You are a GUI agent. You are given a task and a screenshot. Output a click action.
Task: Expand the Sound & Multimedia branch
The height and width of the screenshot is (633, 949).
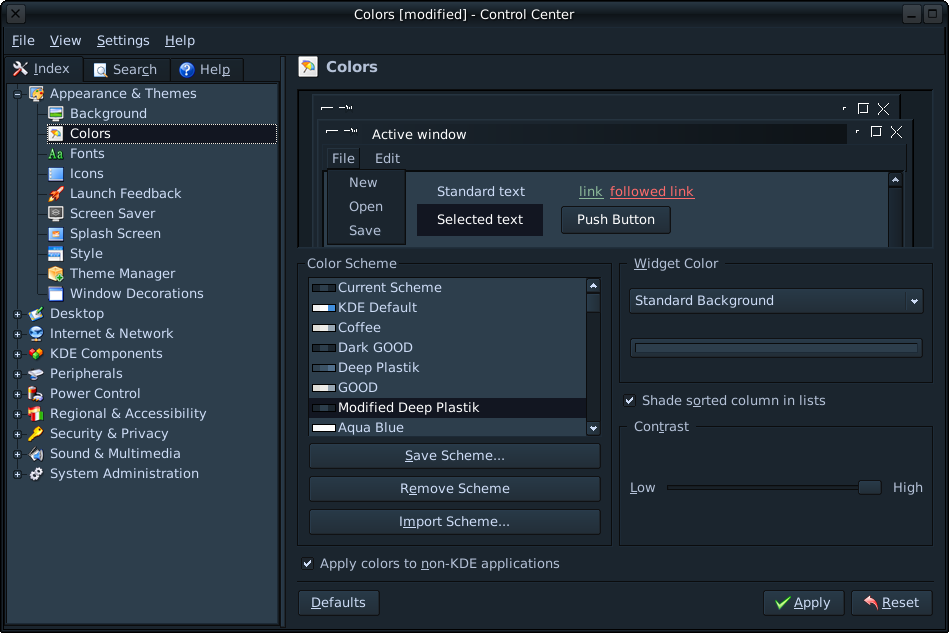(x=17, y=454)
